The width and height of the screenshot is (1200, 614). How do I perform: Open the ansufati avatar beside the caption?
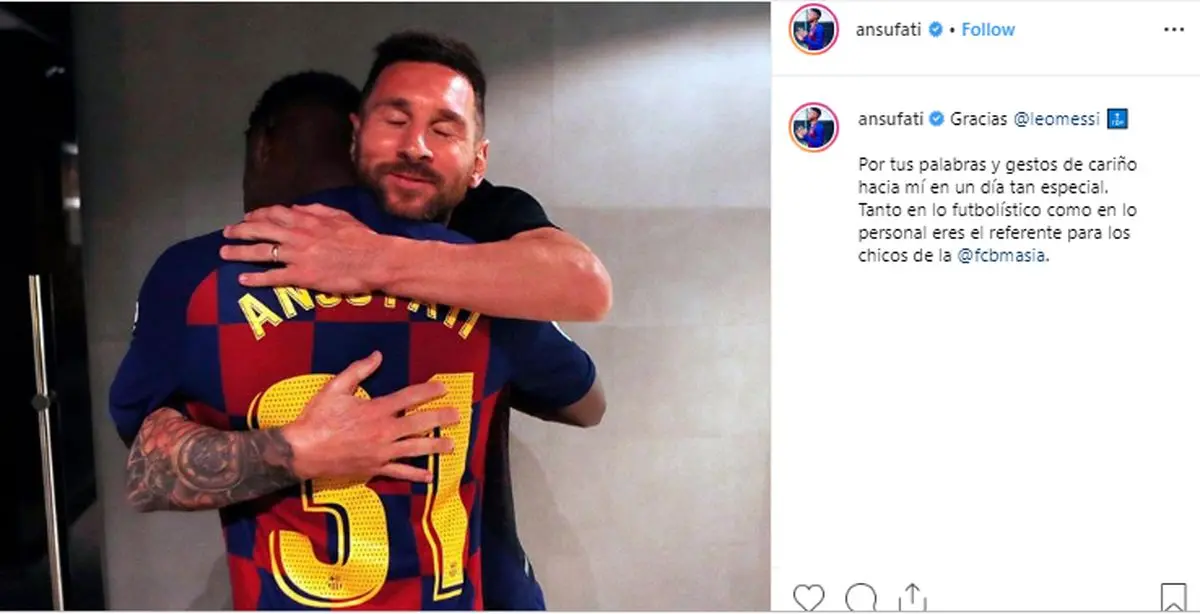[813, 127]
